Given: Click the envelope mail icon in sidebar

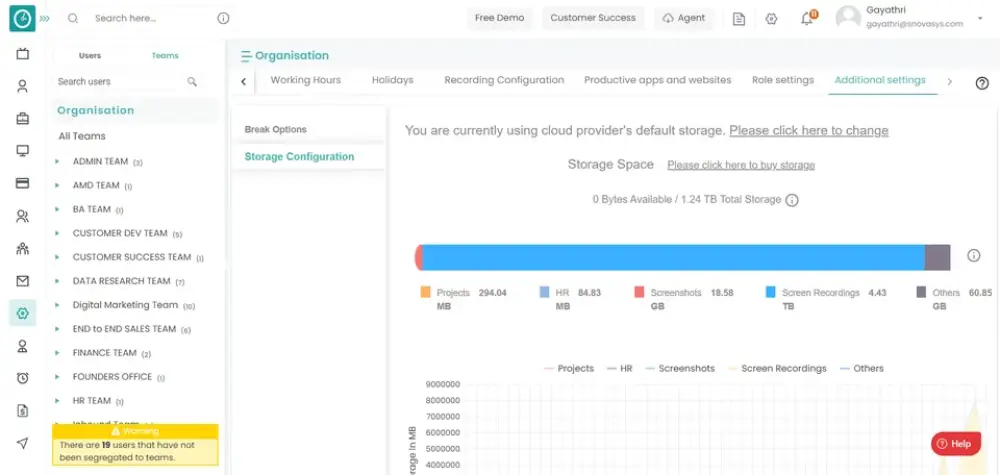Looking at the screenshot, I should (22, 281).
